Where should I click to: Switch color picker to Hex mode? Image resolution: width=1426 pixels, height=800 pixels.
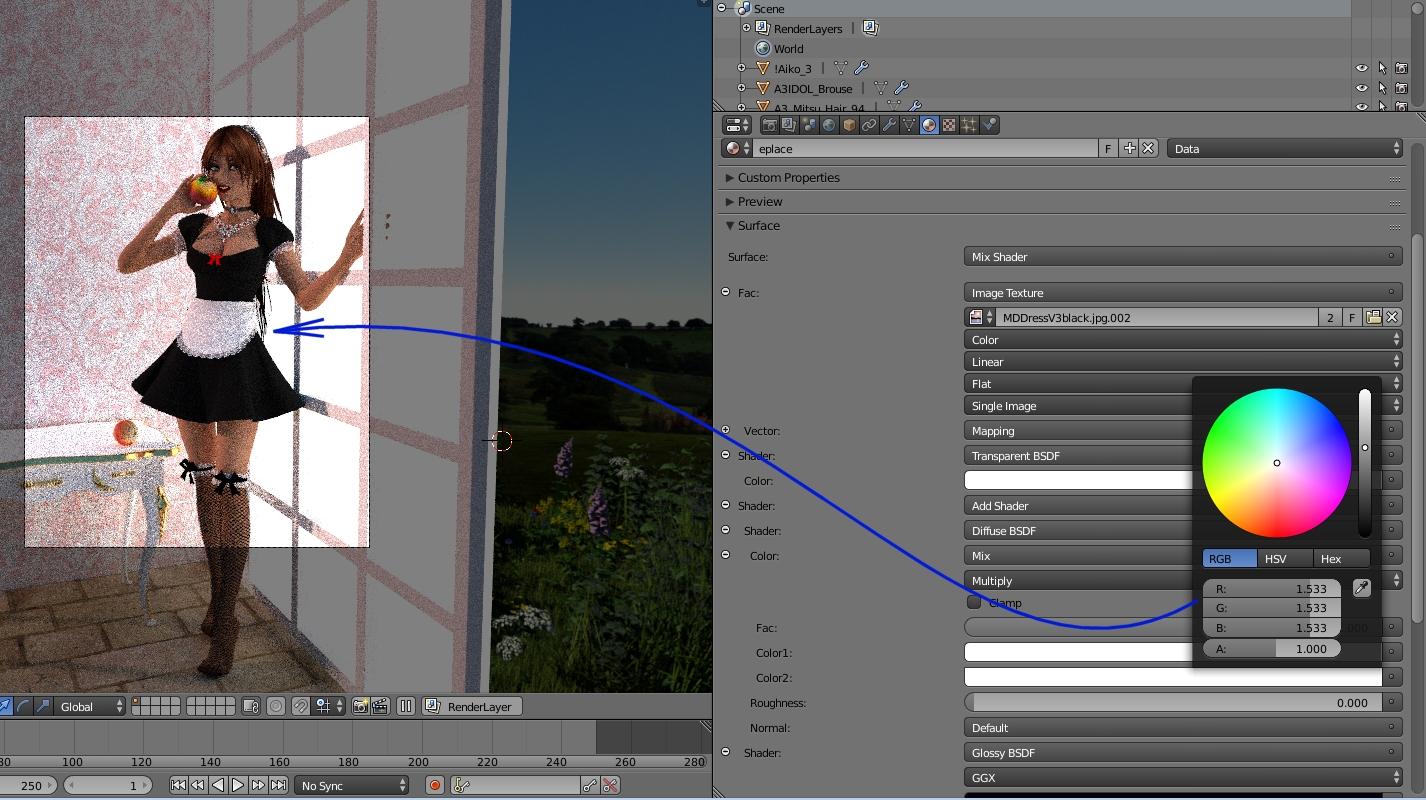point(1340,558)
